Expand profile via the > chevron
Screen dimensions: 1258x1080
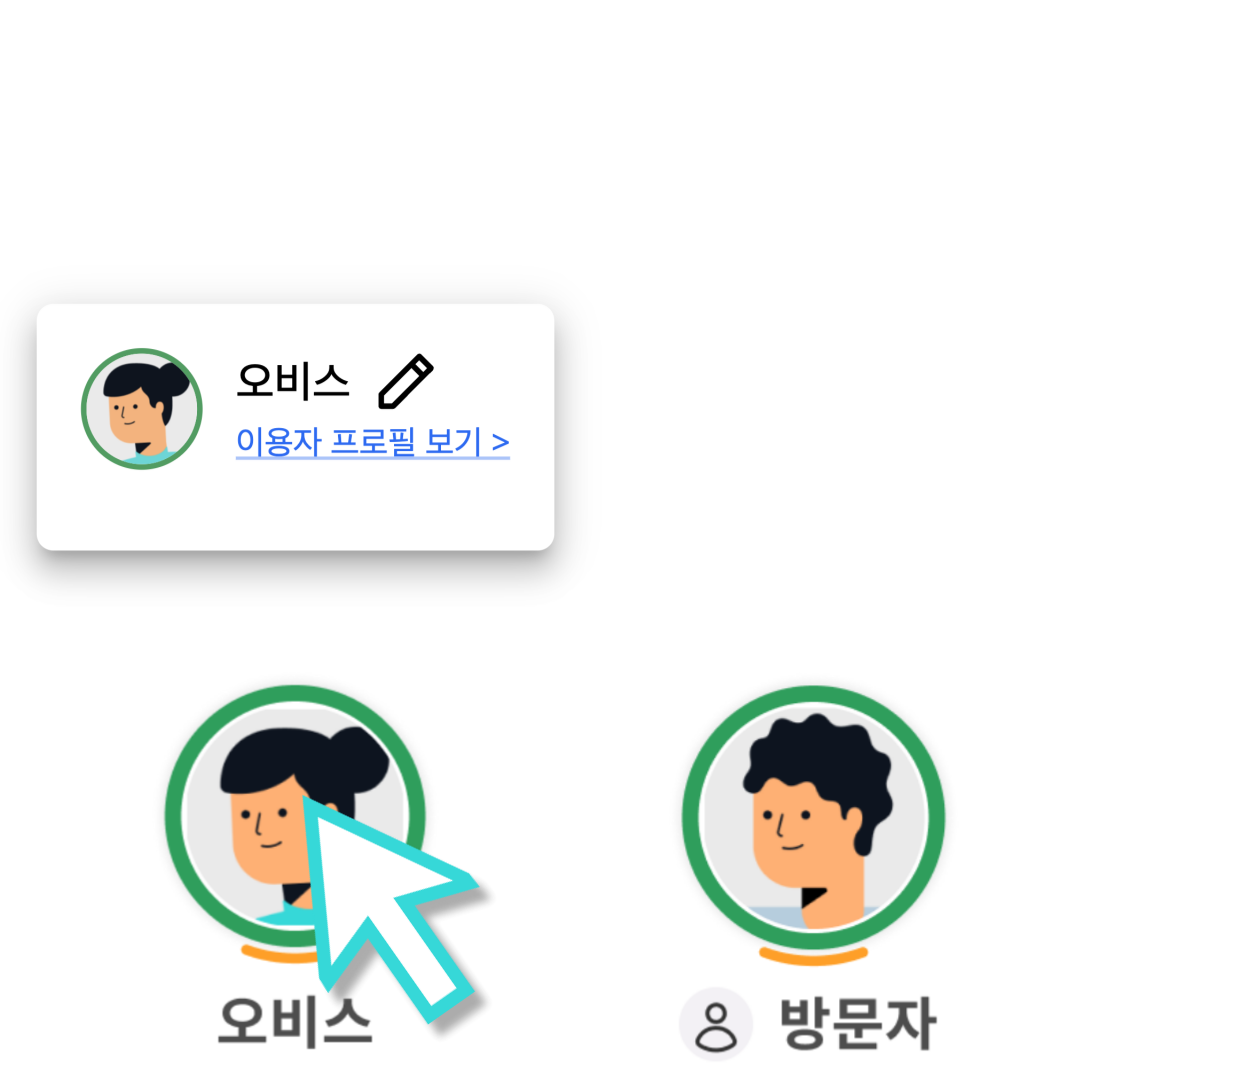(500, 442)
